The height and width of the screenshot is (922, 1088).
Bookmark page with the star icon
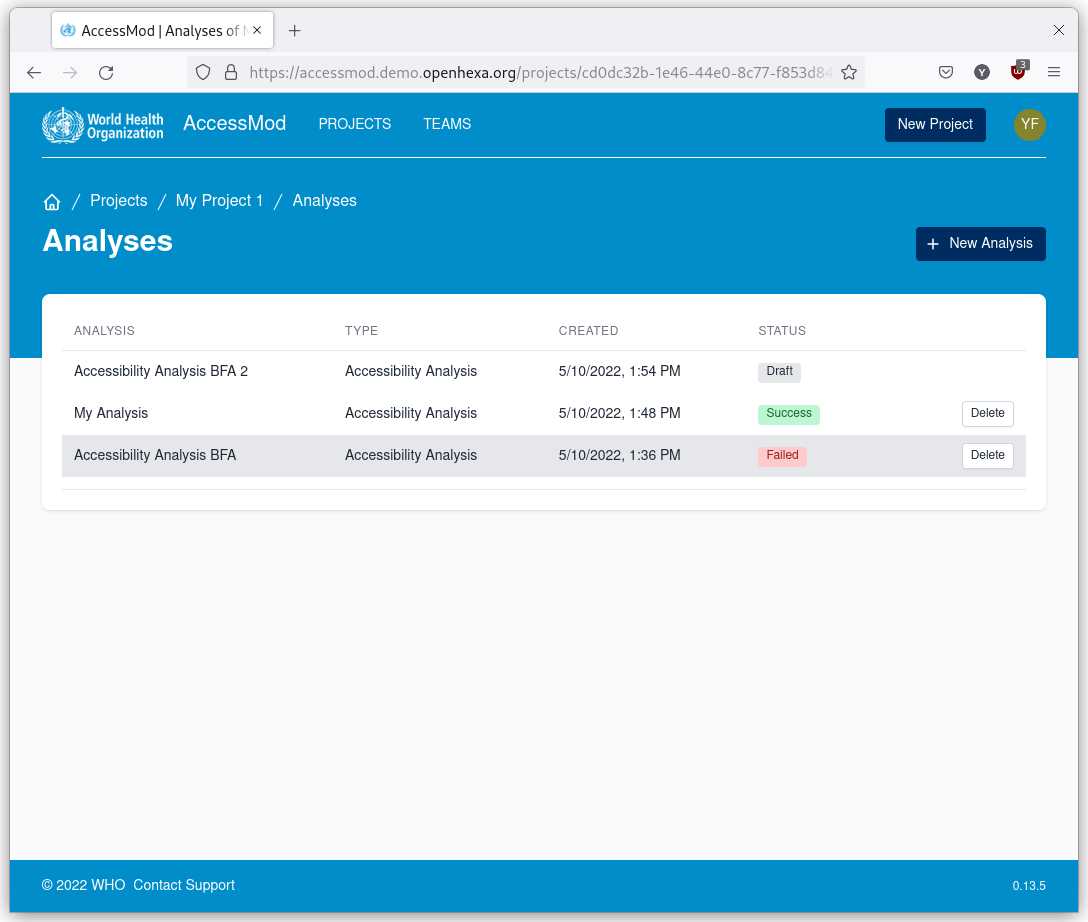coord(849,72)
